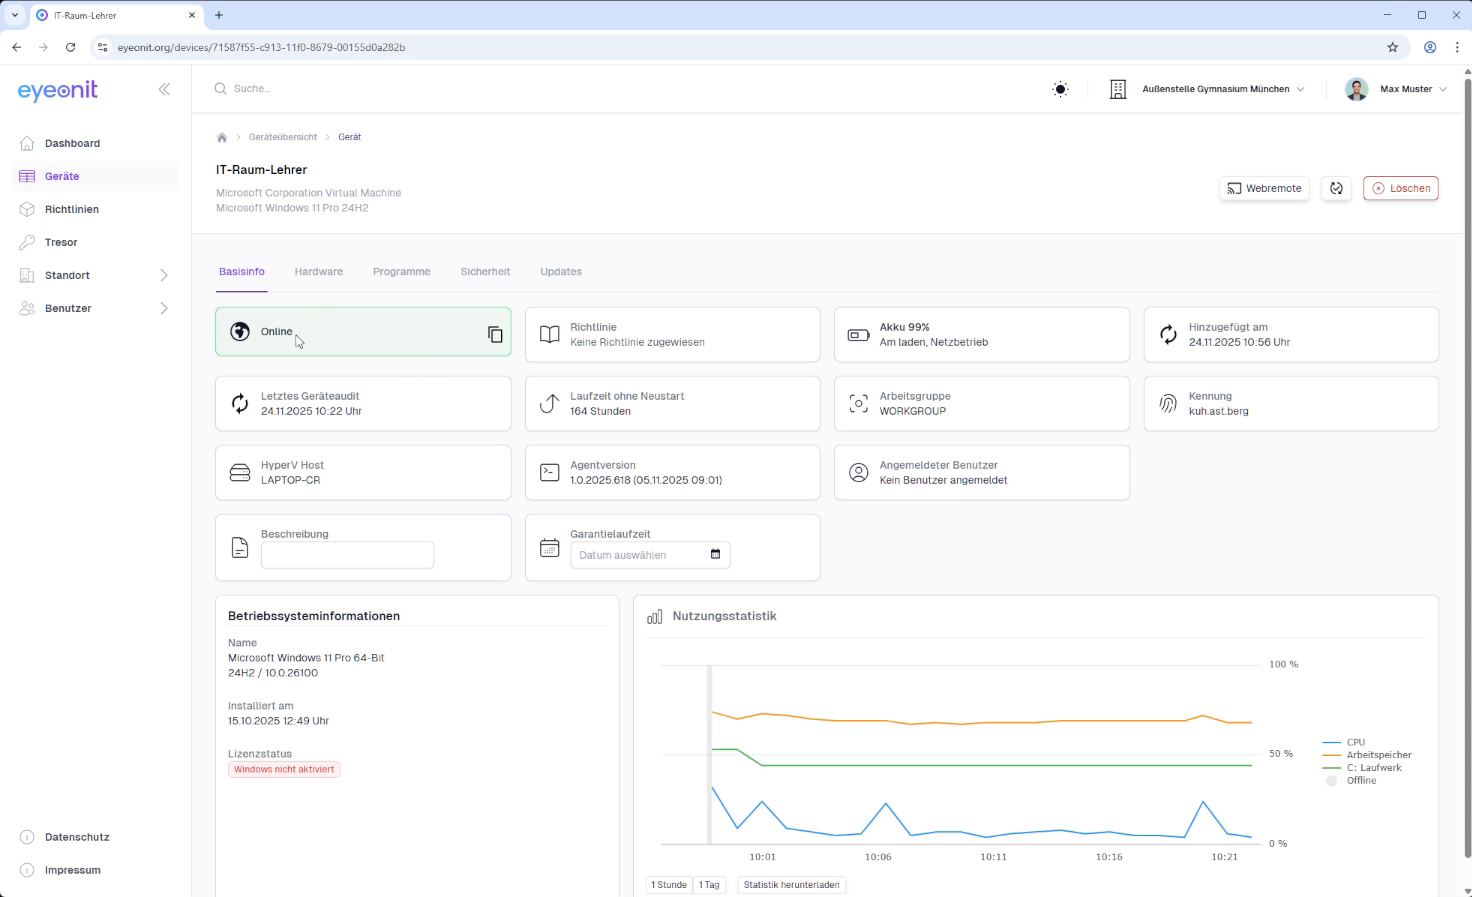Click the Beschreibung text input field

(x=347, y=555)
